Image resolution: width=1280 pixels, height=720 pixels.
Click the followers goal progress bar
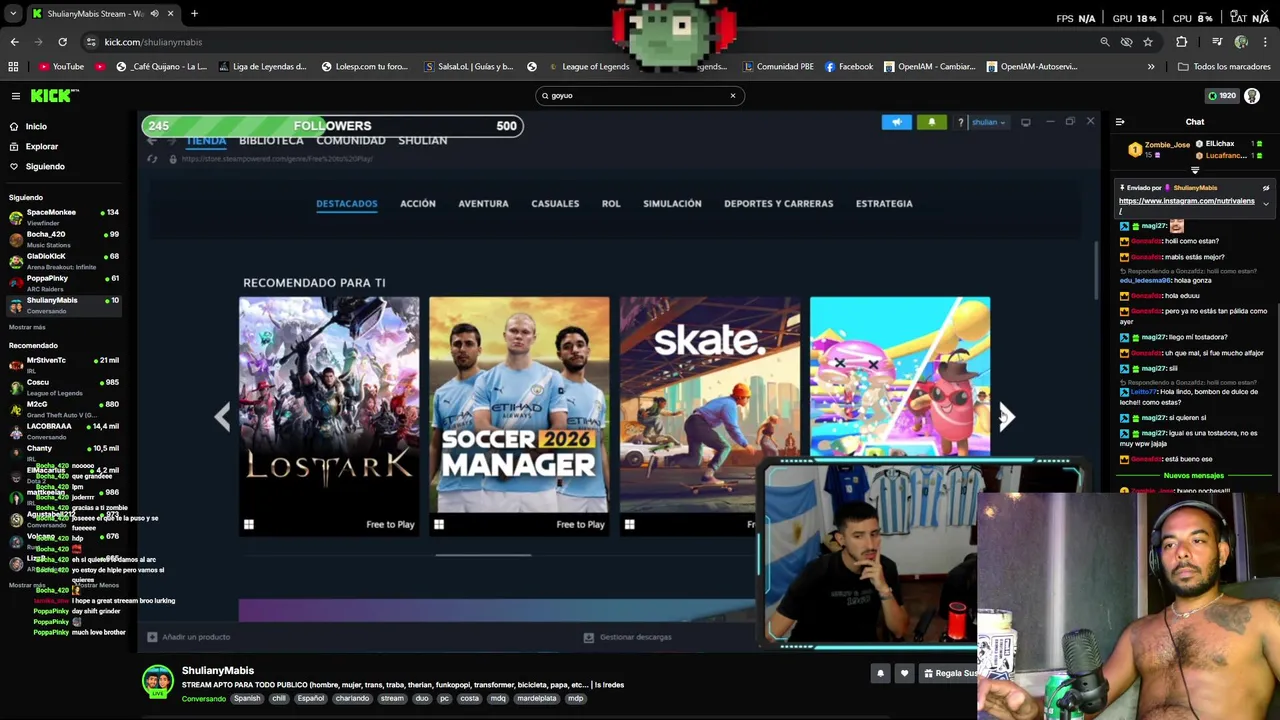pyautogui.click(x=332, y=126)
